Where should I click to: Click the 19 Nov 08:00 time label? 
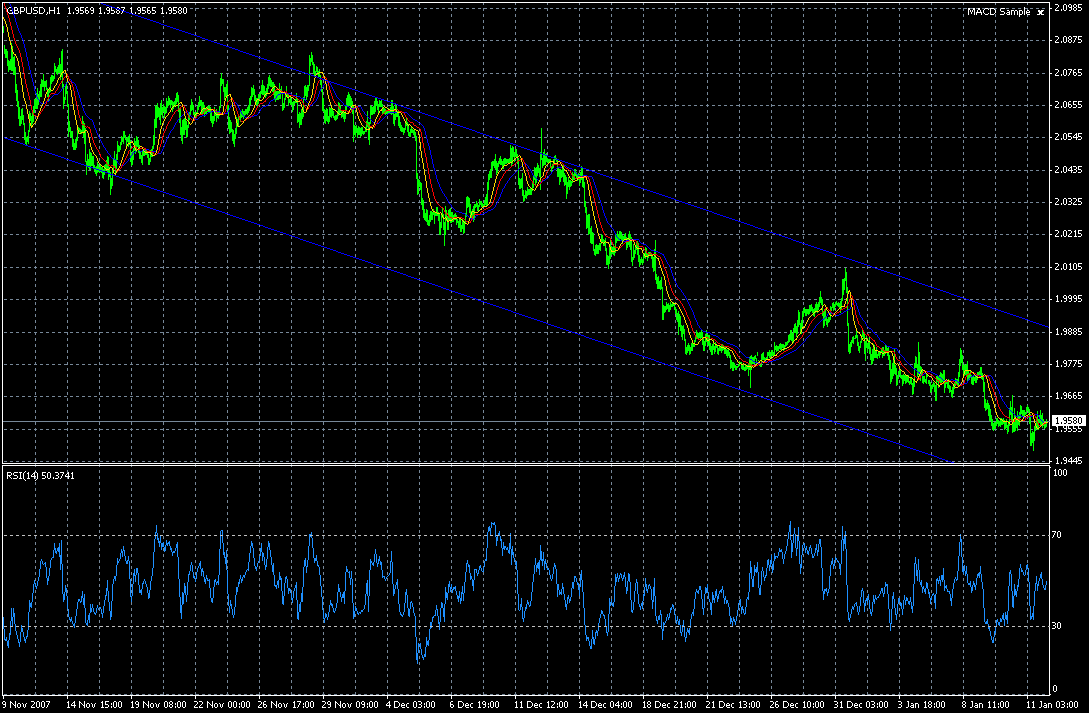[x=158, y=705]
